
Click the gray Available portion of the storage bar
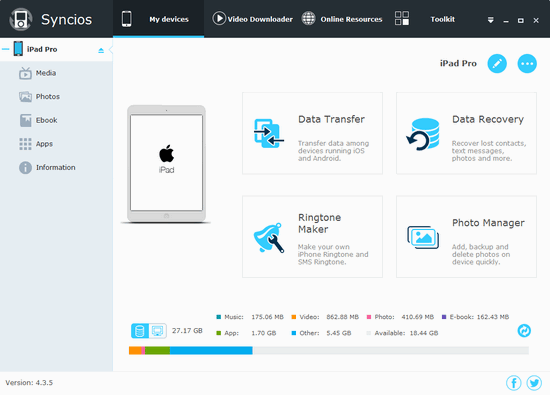(x=391, y=350)
